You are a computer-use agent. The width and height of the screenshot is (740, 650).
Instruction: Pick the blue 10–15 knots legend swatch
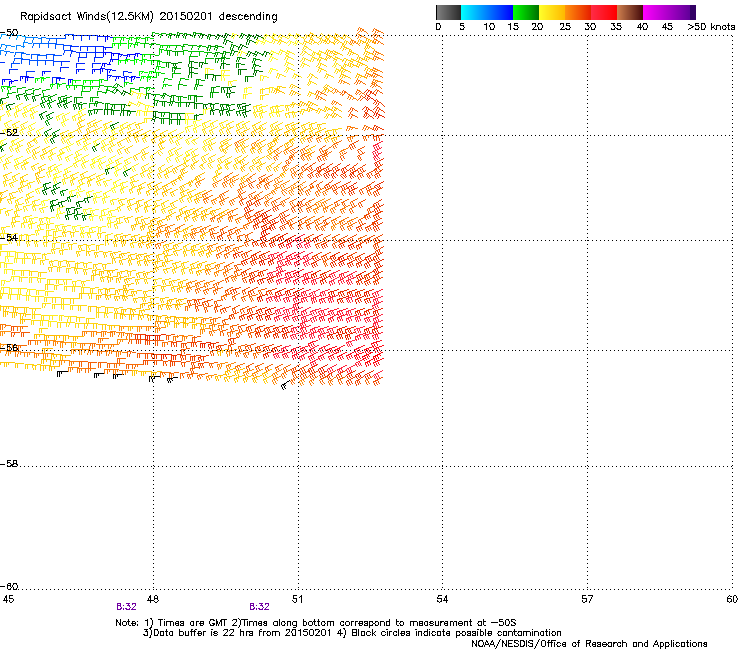click(x=500, y=12)
